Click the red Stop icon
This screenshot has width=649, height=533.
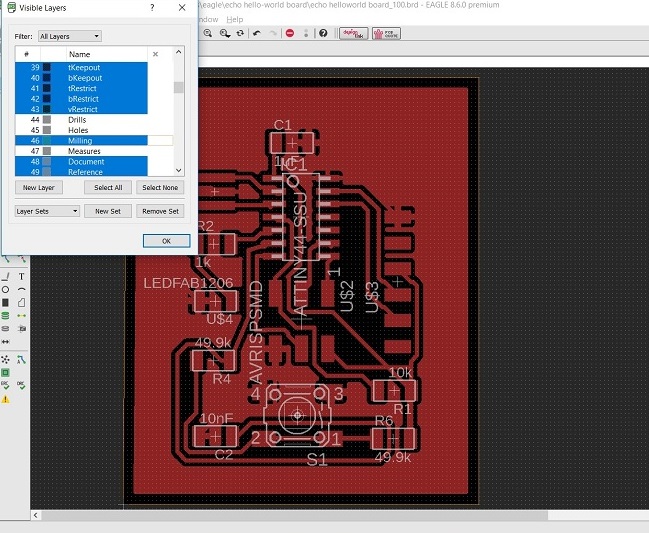click(290, 33)
